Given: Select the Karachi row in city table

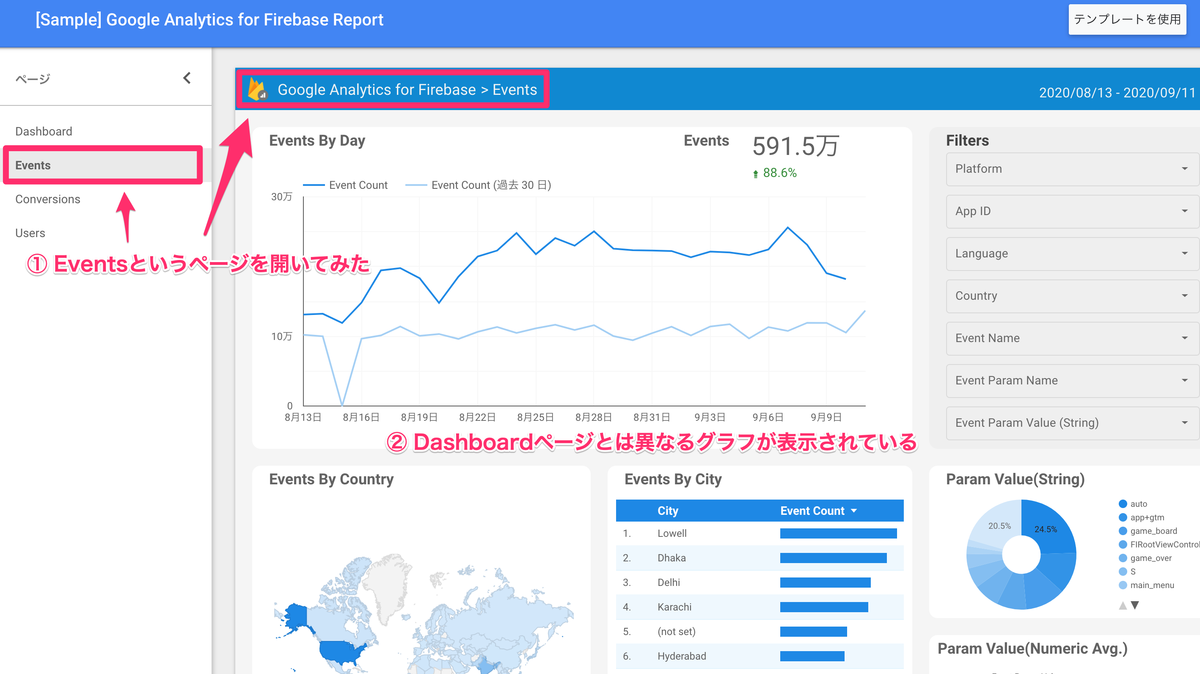Looking at the screenshot, I should 760,607.
